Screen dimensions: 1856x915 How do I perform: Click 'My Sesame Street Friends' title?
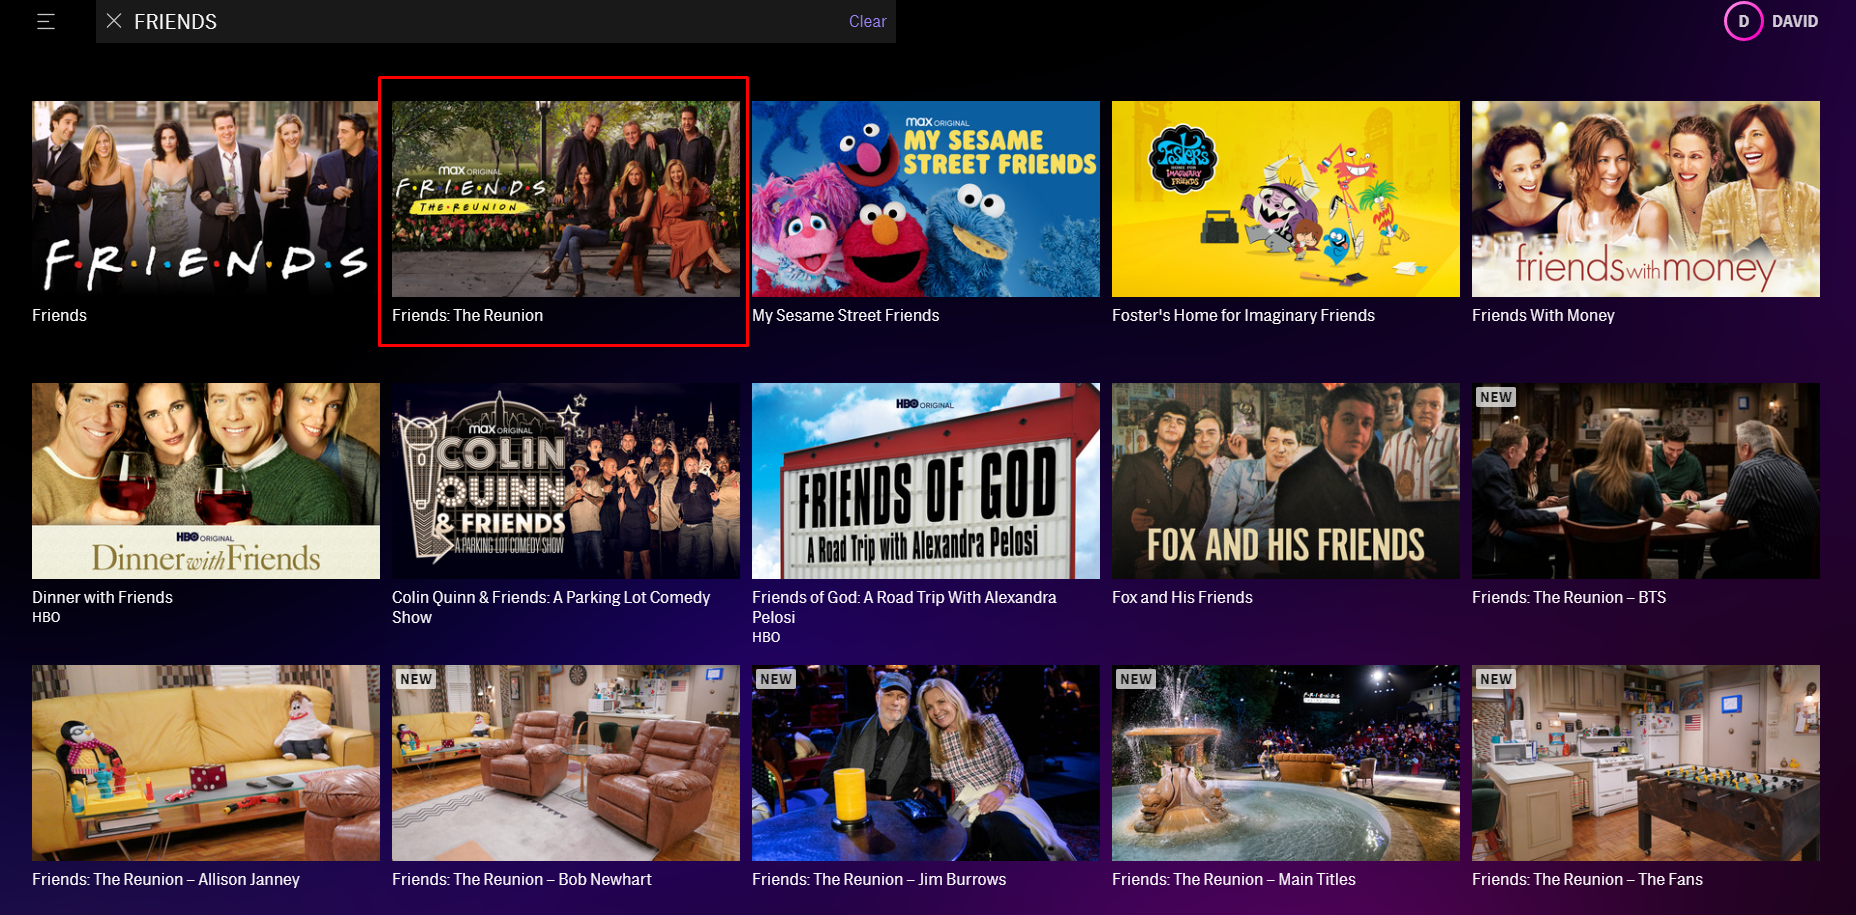point(845,315)
